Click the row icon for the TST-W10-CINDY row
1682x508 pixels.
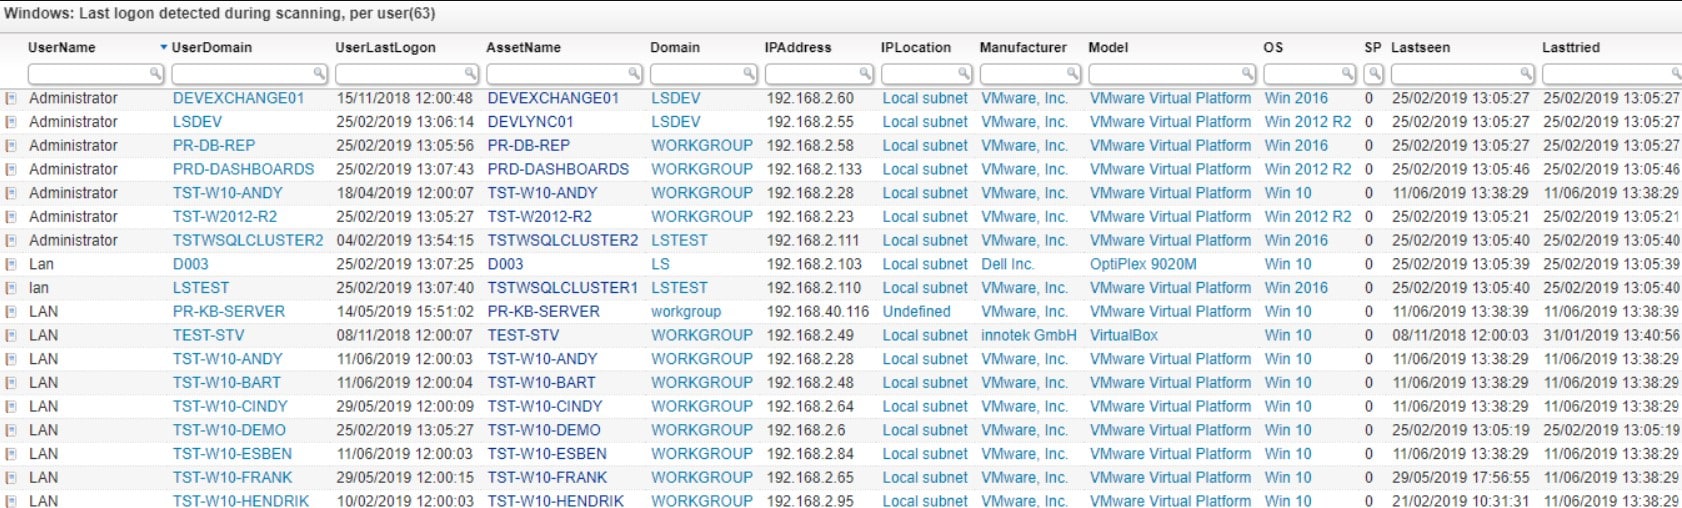click(10, 407)
